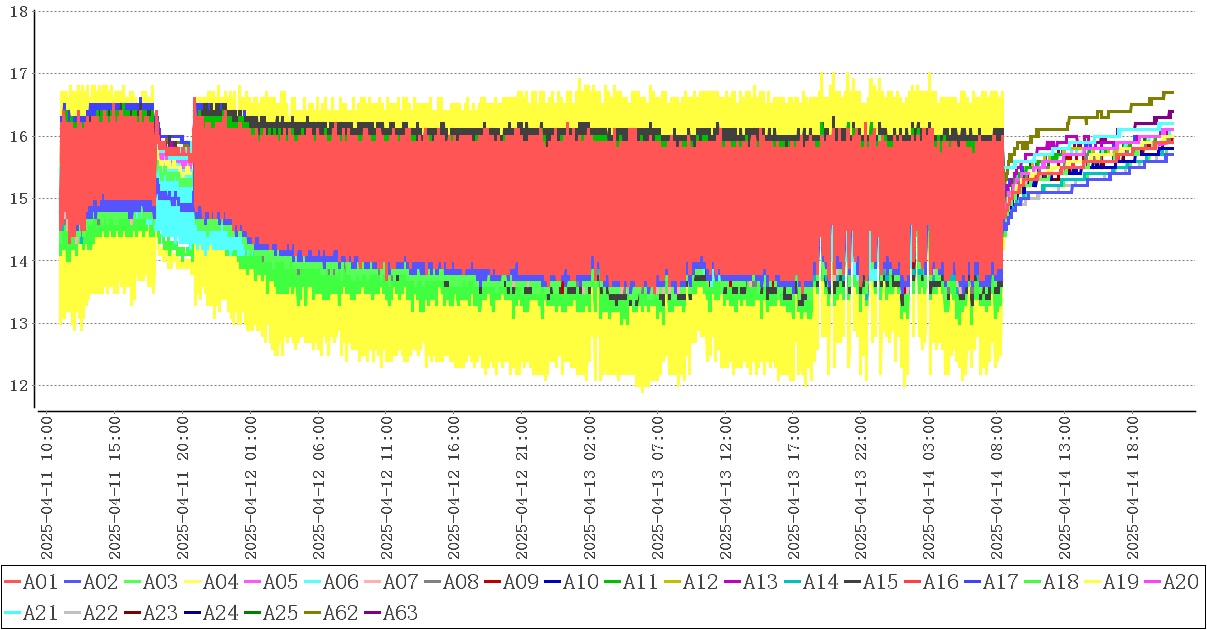This screenshot has height=630, width=1207.
Task: Click the A63 purple legend line marker
Action: point(372,613)
